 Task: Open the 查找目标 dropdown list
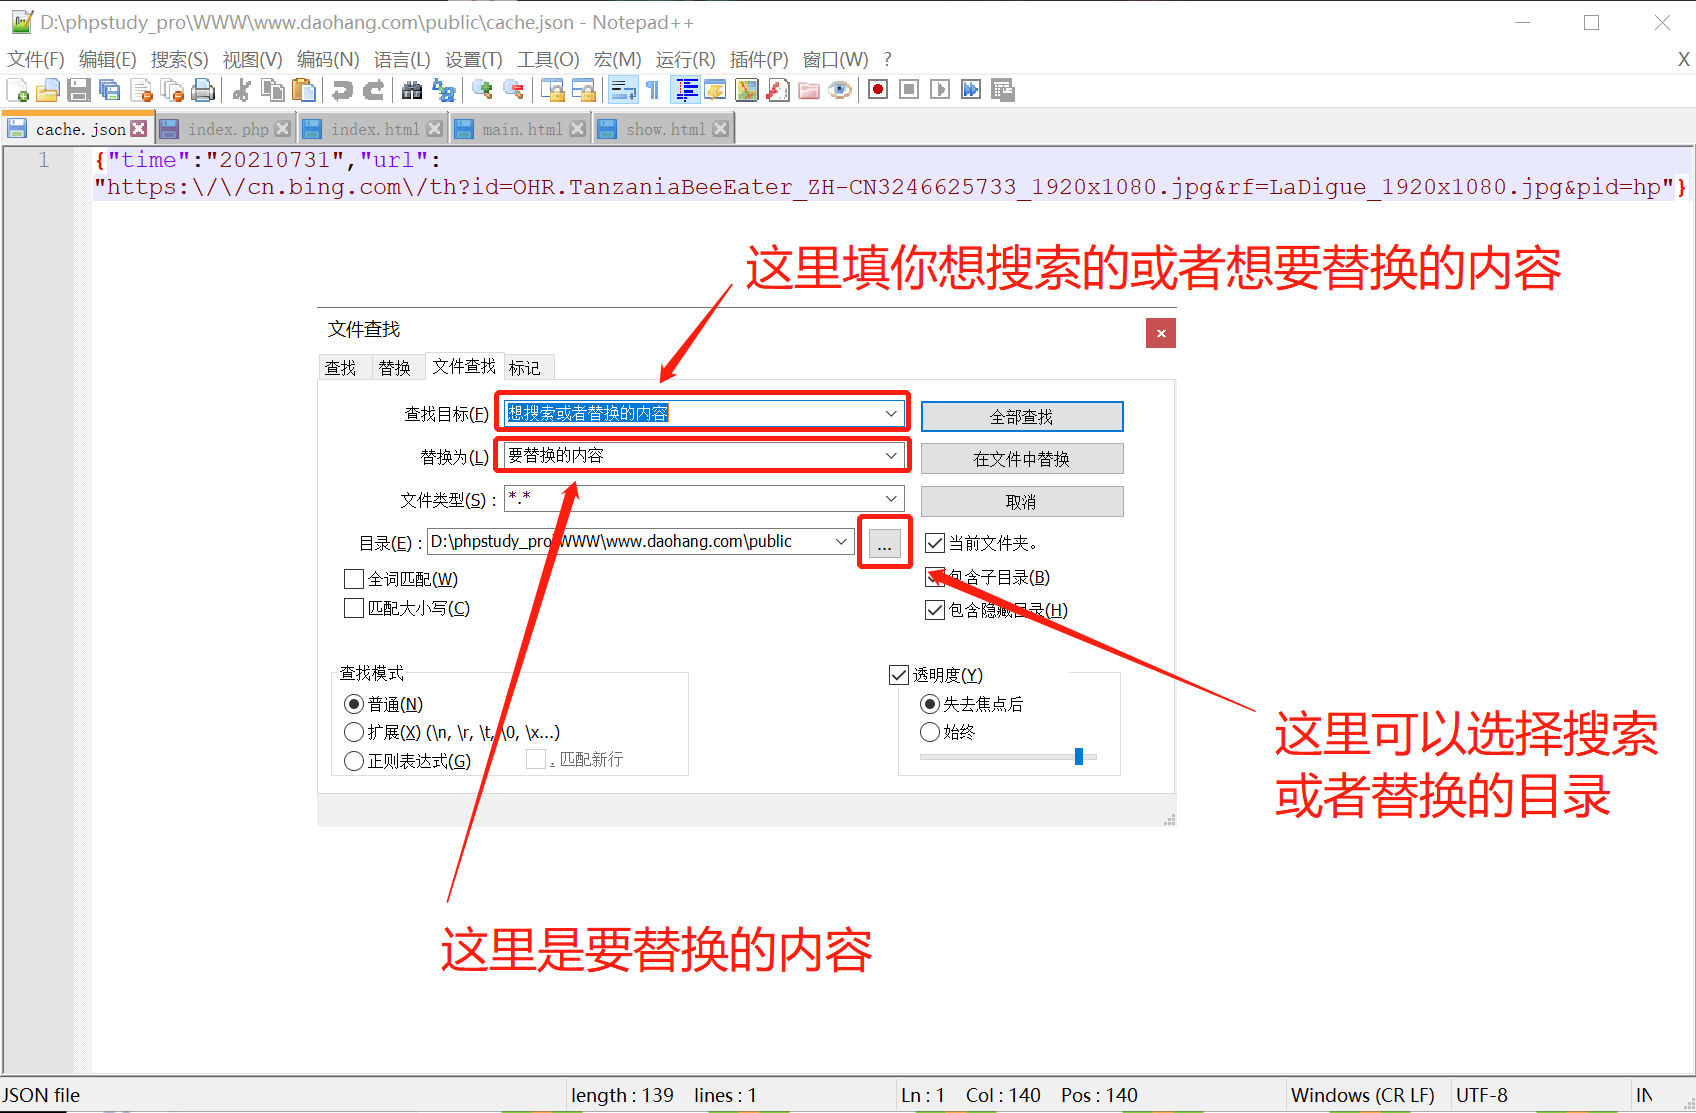coord(890,413)
